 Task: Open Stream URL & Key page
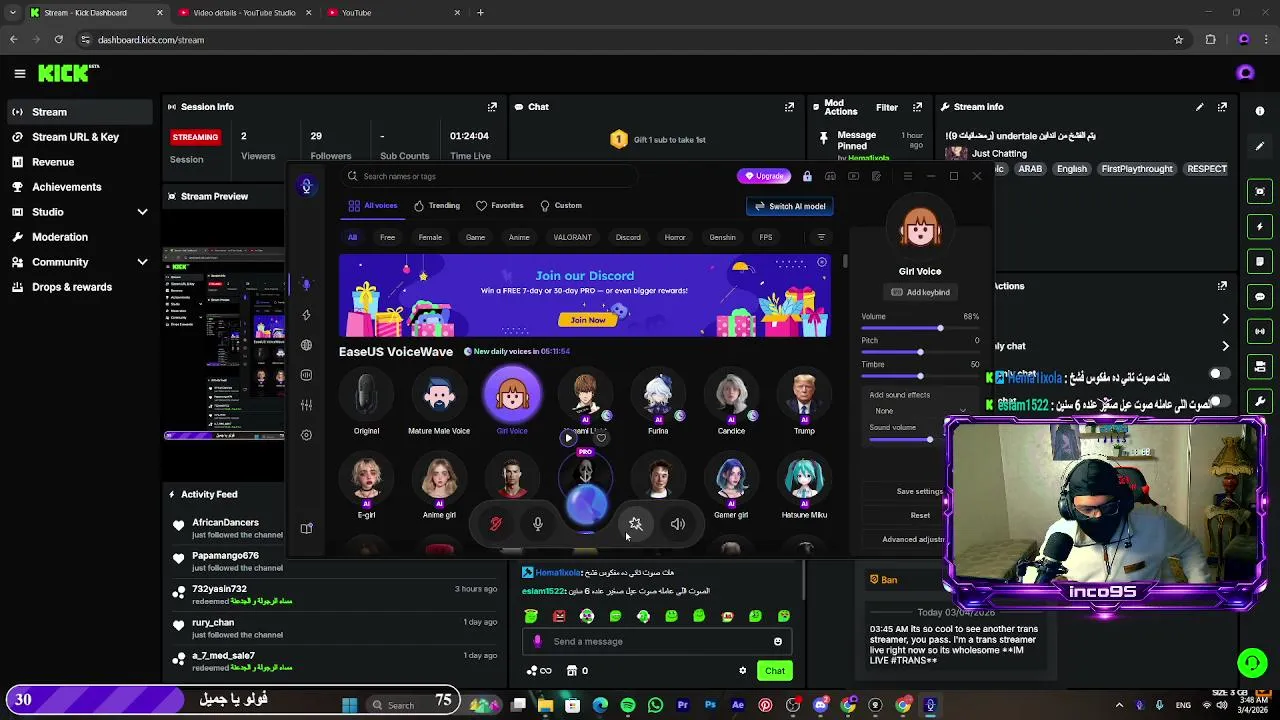click(x=75, y=137)
